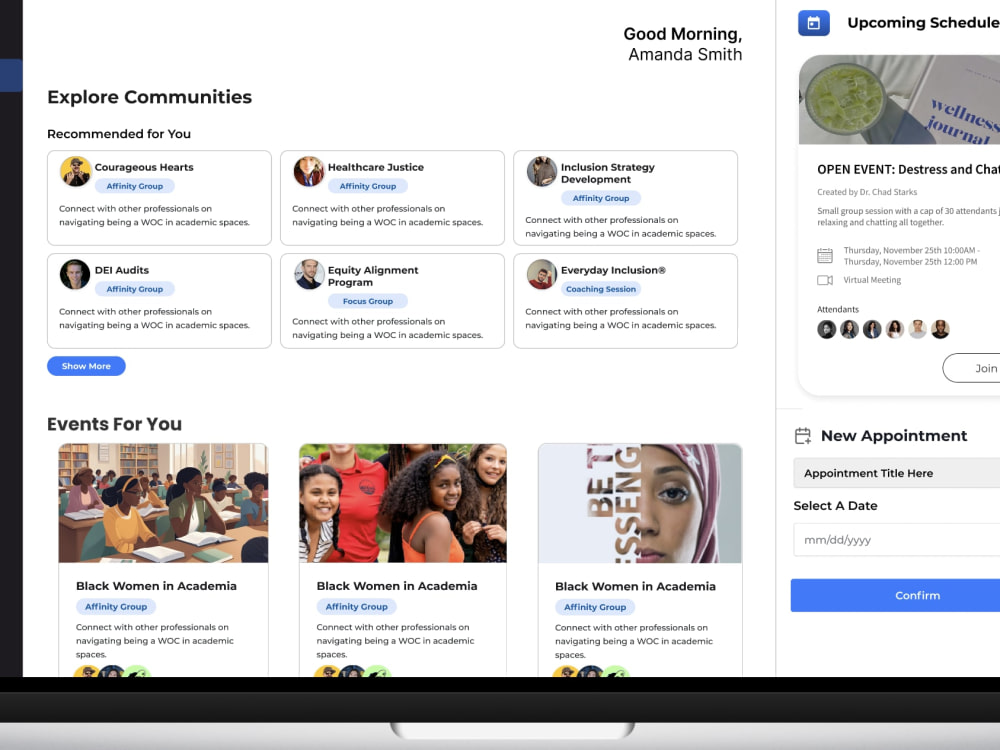Click 'Created by Dr. Chad Starks' text
This screenshot has width=1000, height=750.
(867, 192)
